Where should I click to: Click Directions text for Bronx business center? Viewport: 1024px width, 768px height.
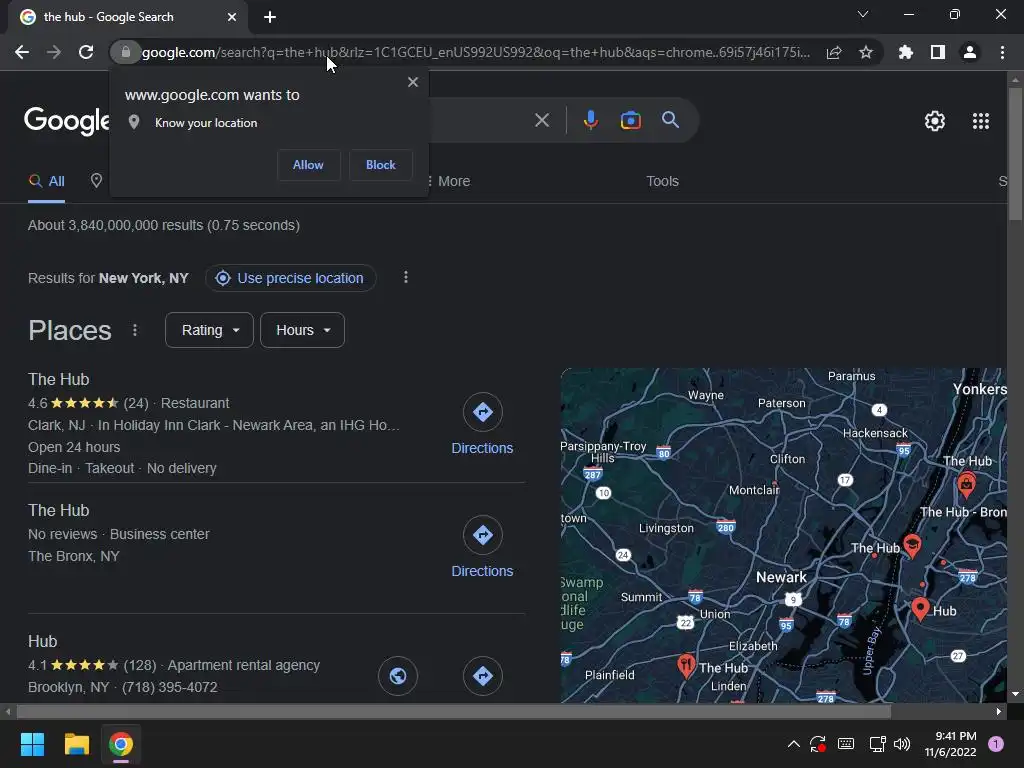(483, 571)
